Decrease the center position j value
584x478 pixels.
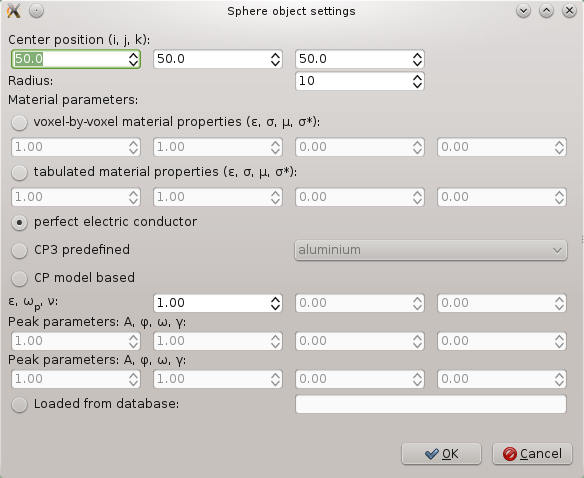[275, 63]
